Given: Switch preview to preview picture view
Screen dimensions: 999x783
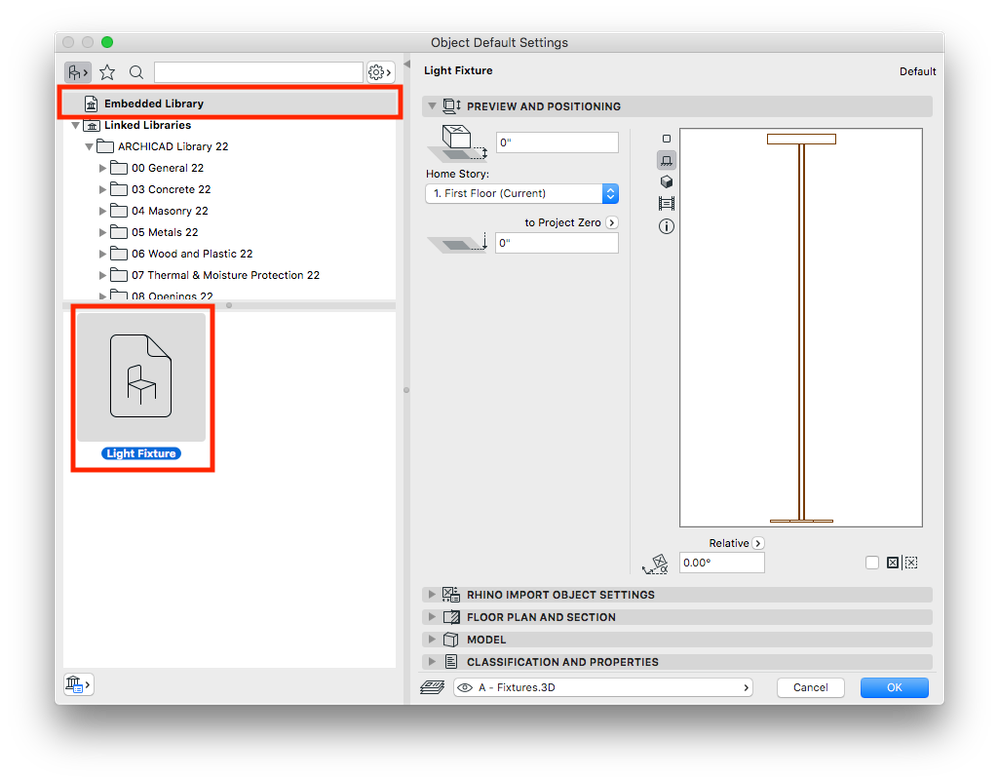Looking at the screenshot, I should pos(666,204).
